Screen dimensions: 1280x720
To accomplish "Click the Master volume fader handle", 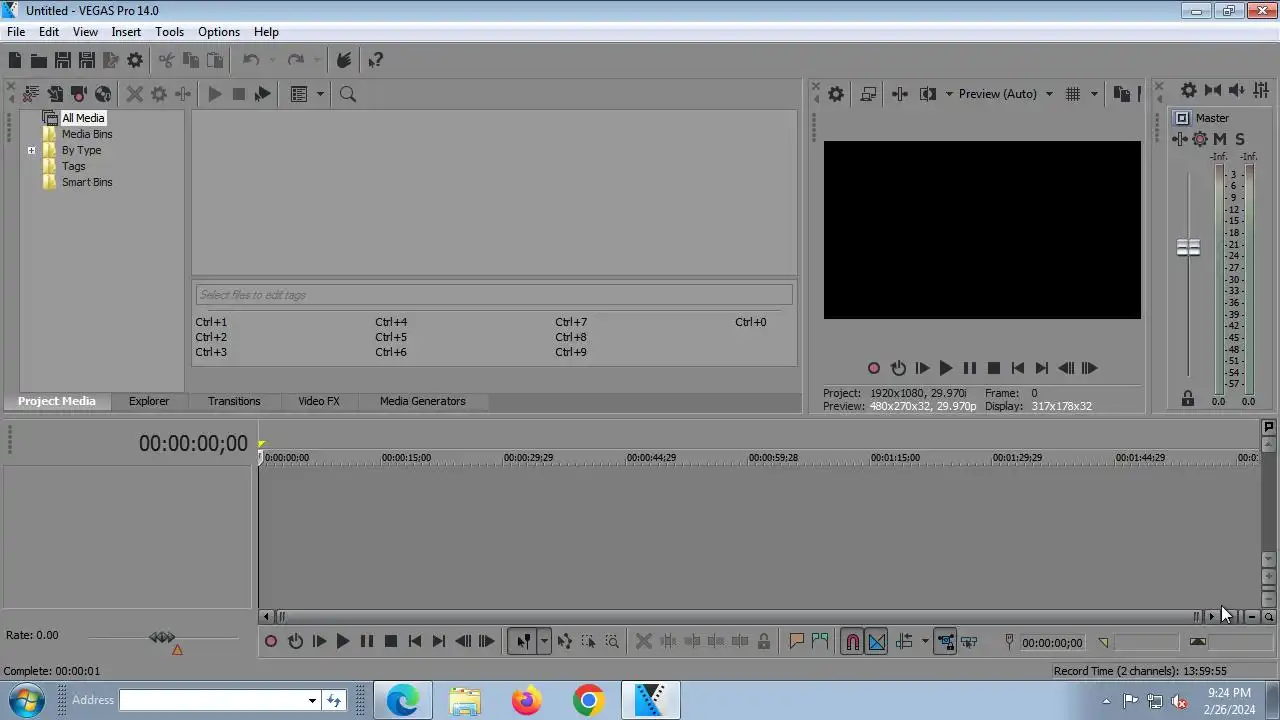I will pos(1188,248).
